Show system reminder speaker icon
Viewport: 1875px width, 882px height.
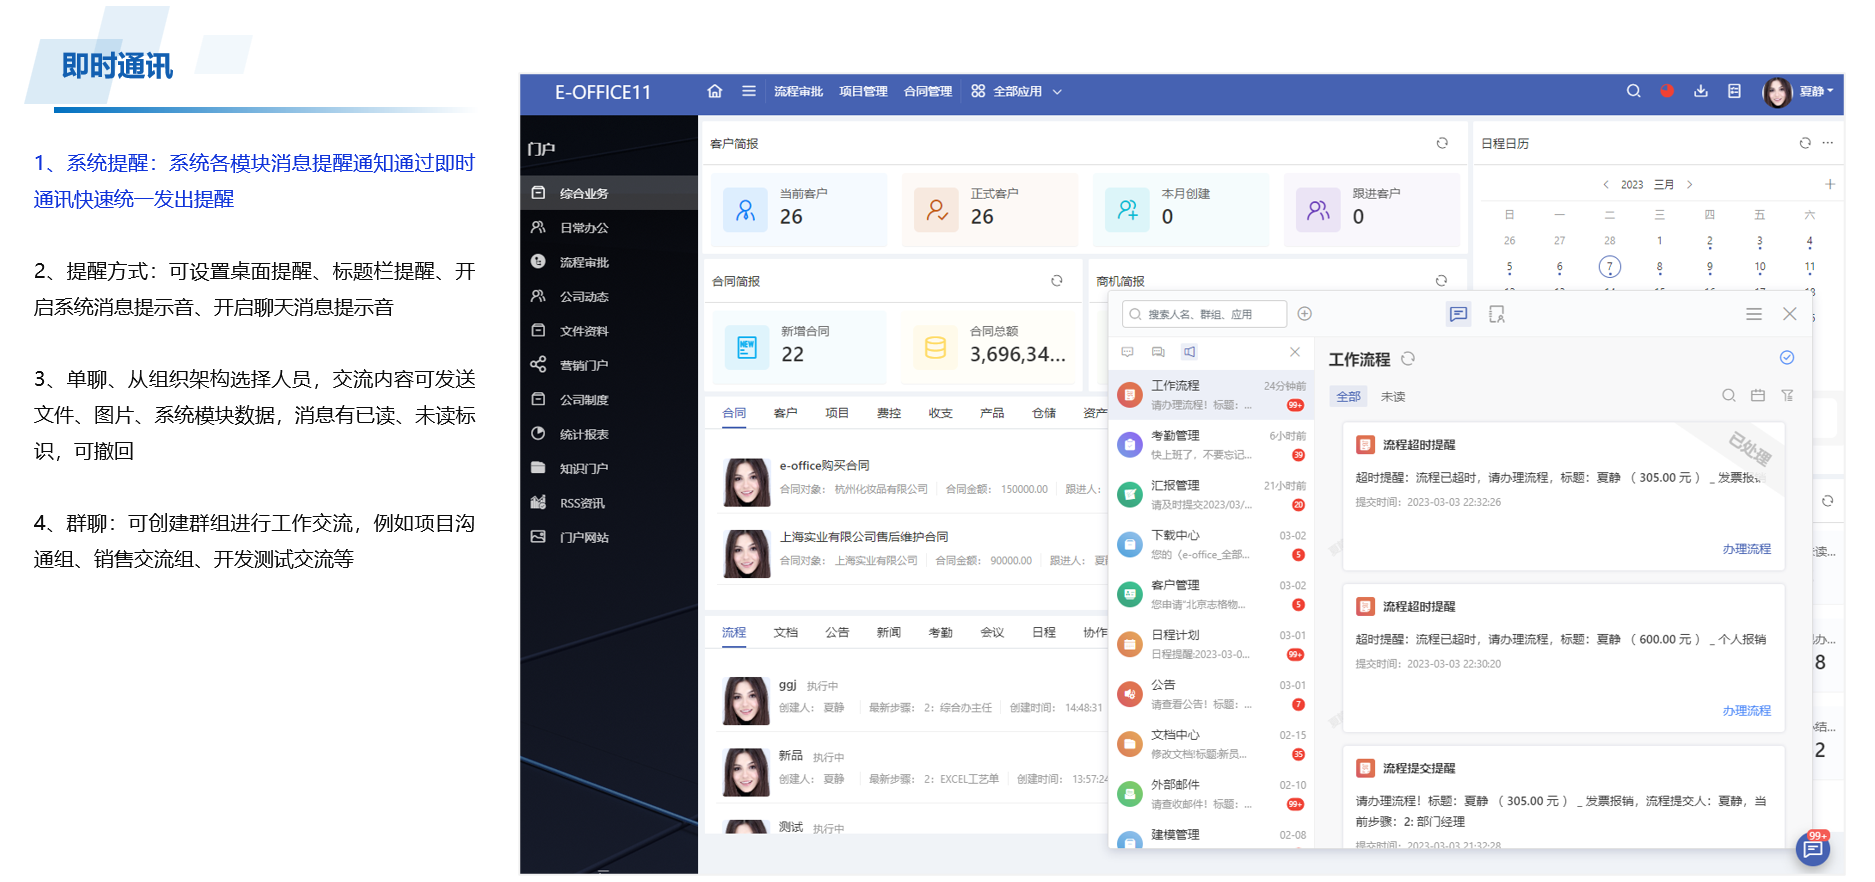[x=1189, y=352]
